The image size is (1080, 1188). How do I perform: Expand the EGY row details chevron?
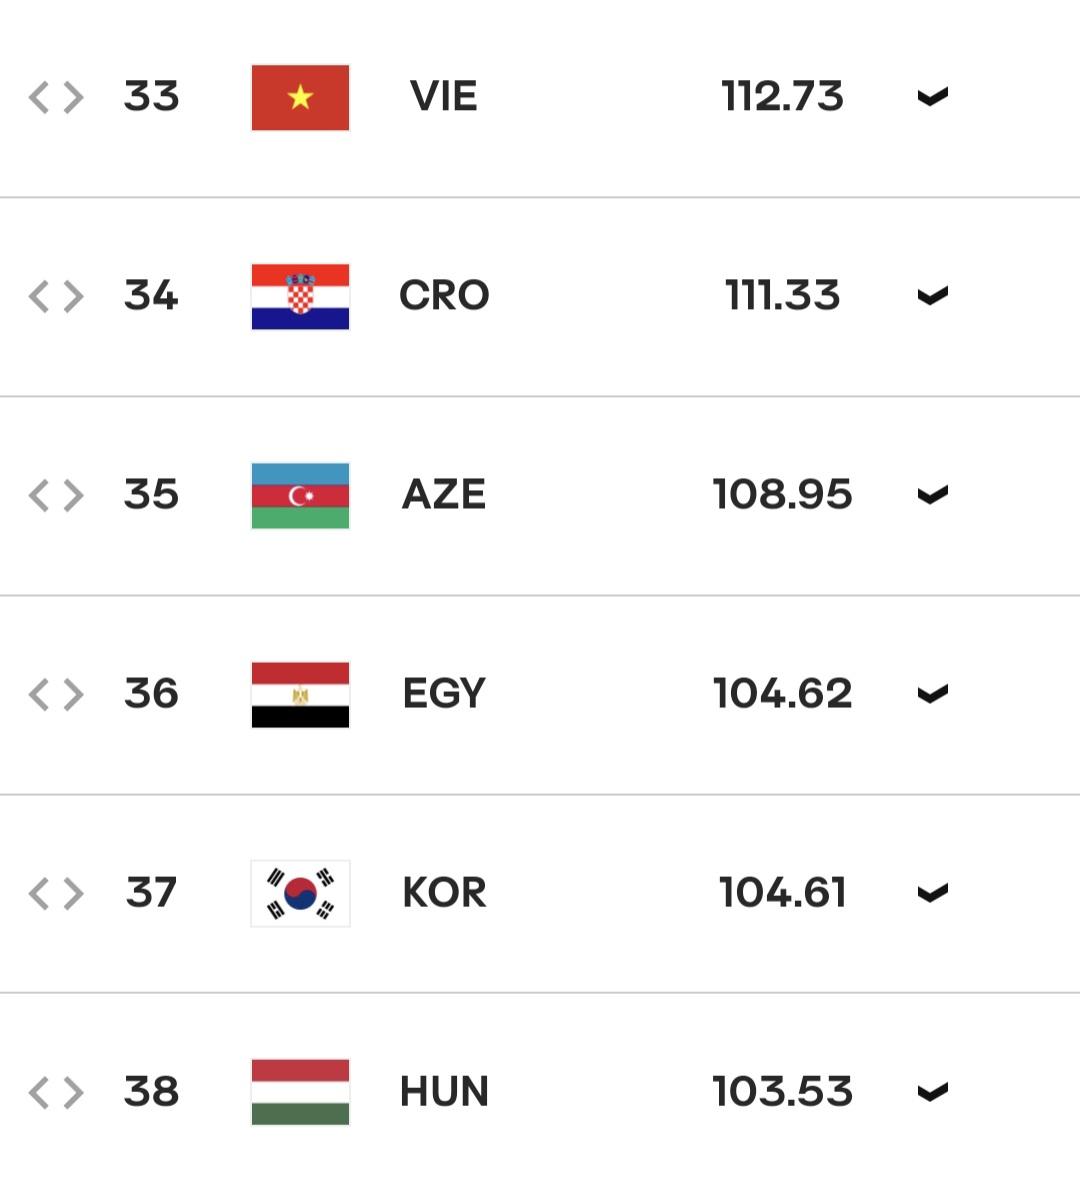[932, 694]
